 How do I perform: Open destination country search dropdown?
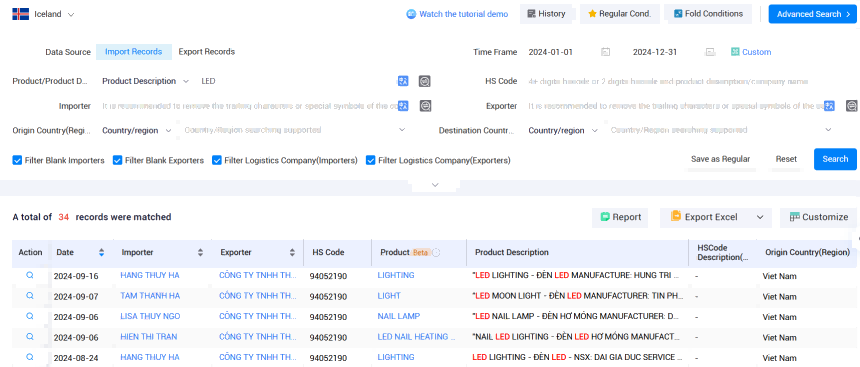pos(721,130)
